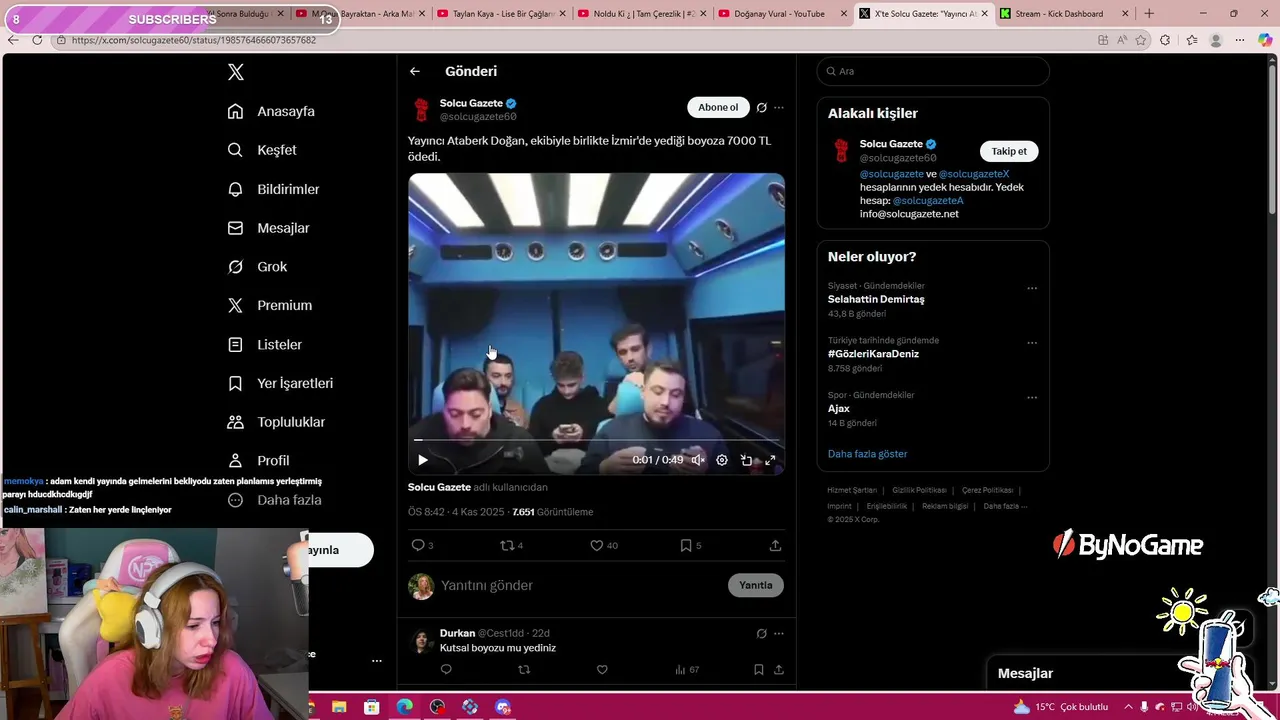The image size is (1280, 720).
Task: Share Durkan's comment
Action: tap(779, 670)
